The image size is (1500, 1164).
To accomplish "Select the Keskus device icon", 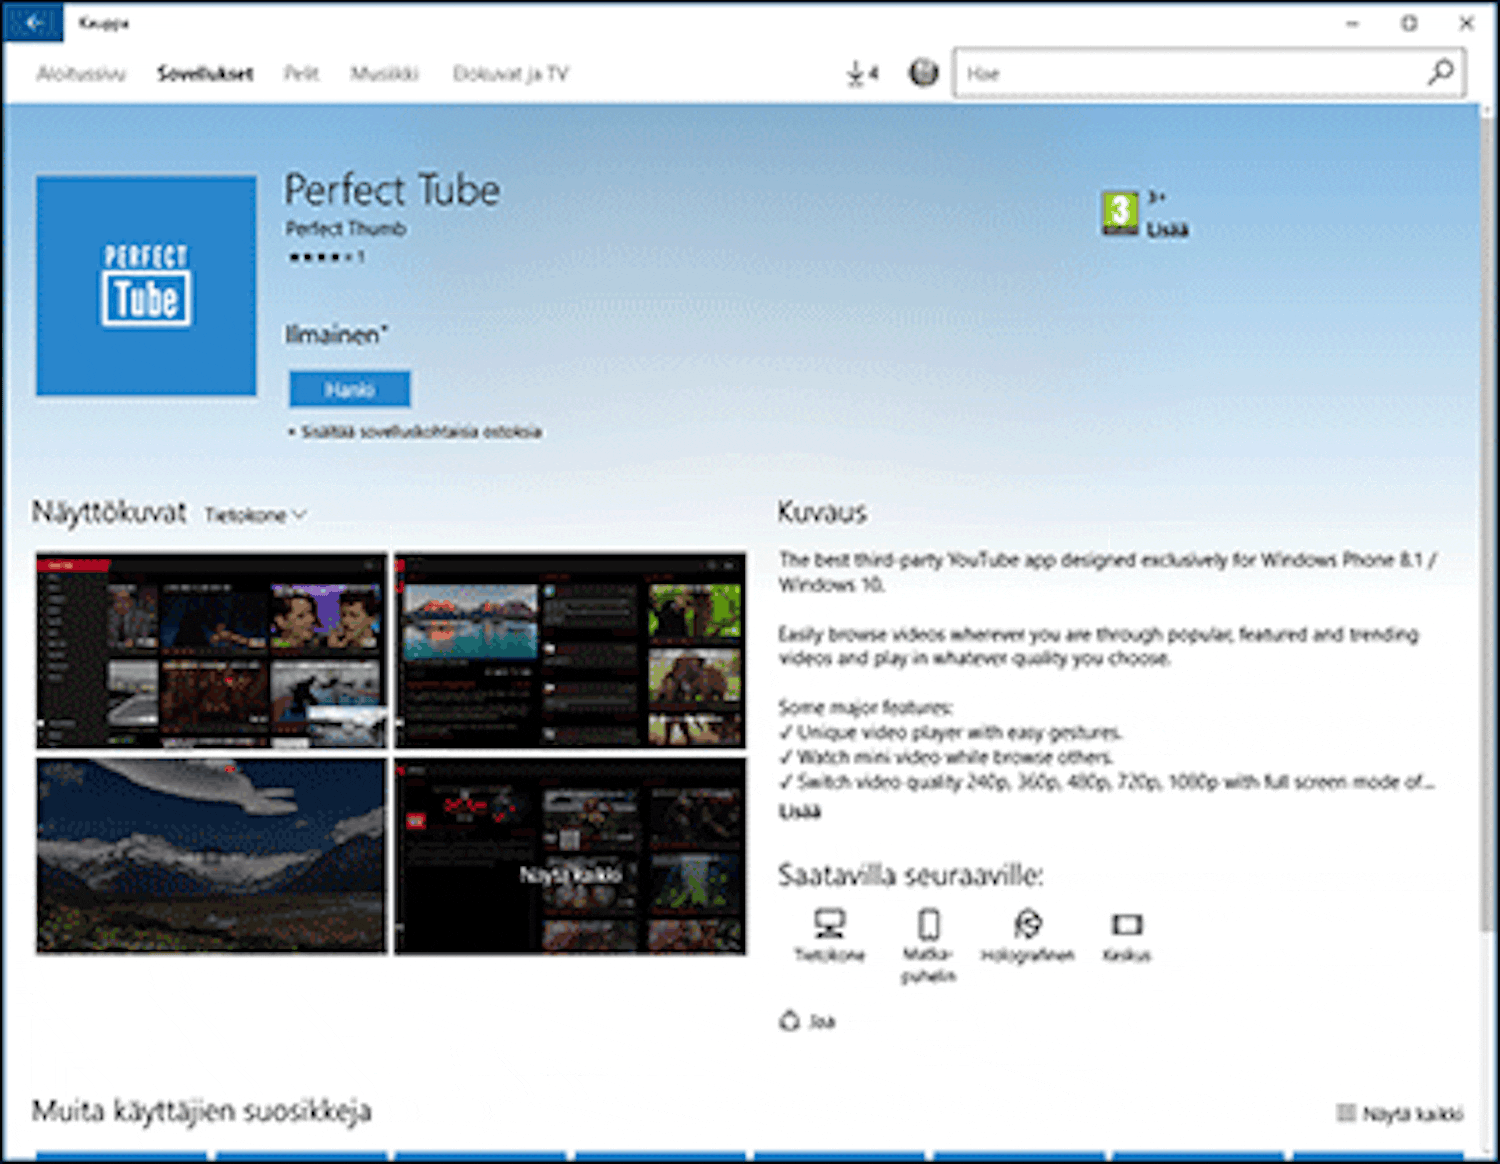I will [1126, 924].
